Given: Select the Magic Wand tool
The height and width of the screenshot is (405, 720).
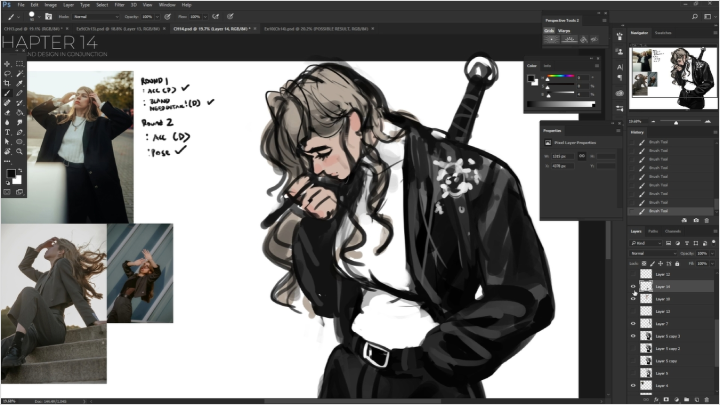Looking at the screenshot, I should pos(19,73).
